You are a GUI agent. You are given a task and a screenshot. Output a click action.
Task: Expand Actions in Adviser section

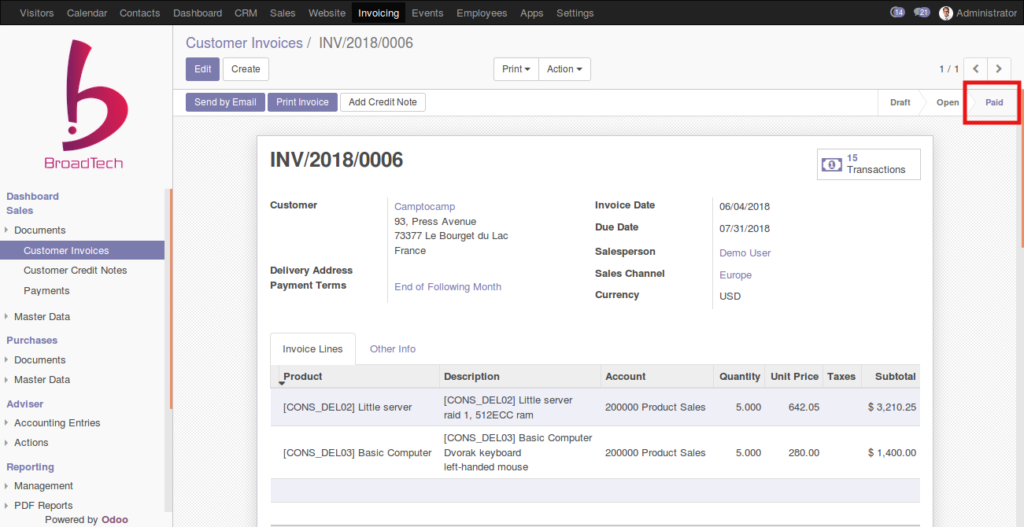pyautogui.click(x=31, y=442)
